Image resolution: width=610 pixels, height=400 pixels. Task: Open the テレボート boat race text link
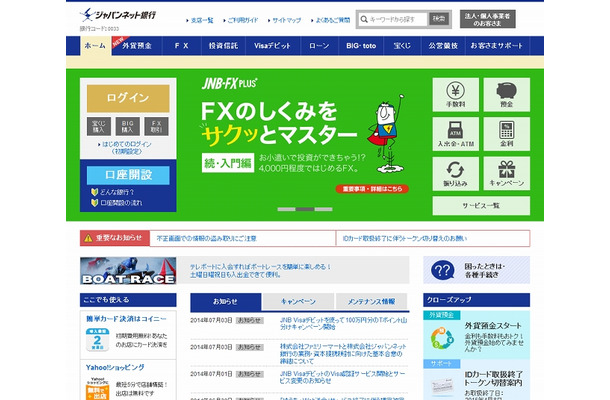pyautogui.click(x=260, y=270)
